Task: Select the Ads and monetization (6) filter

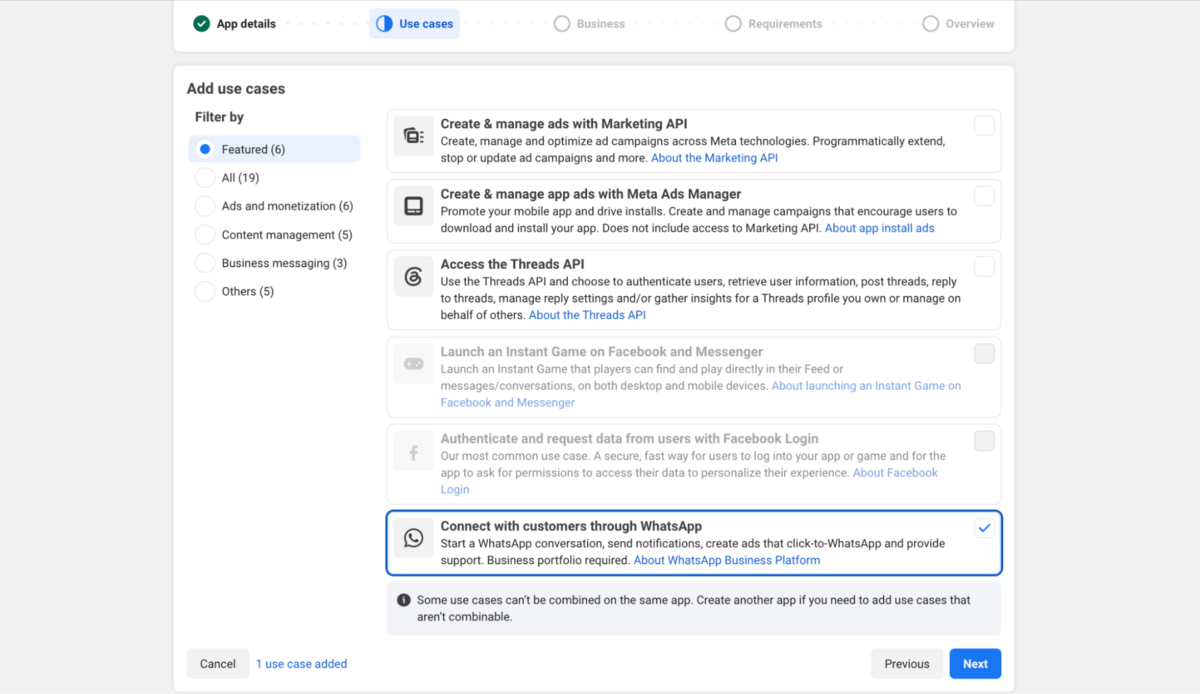Action: (205, 206)
